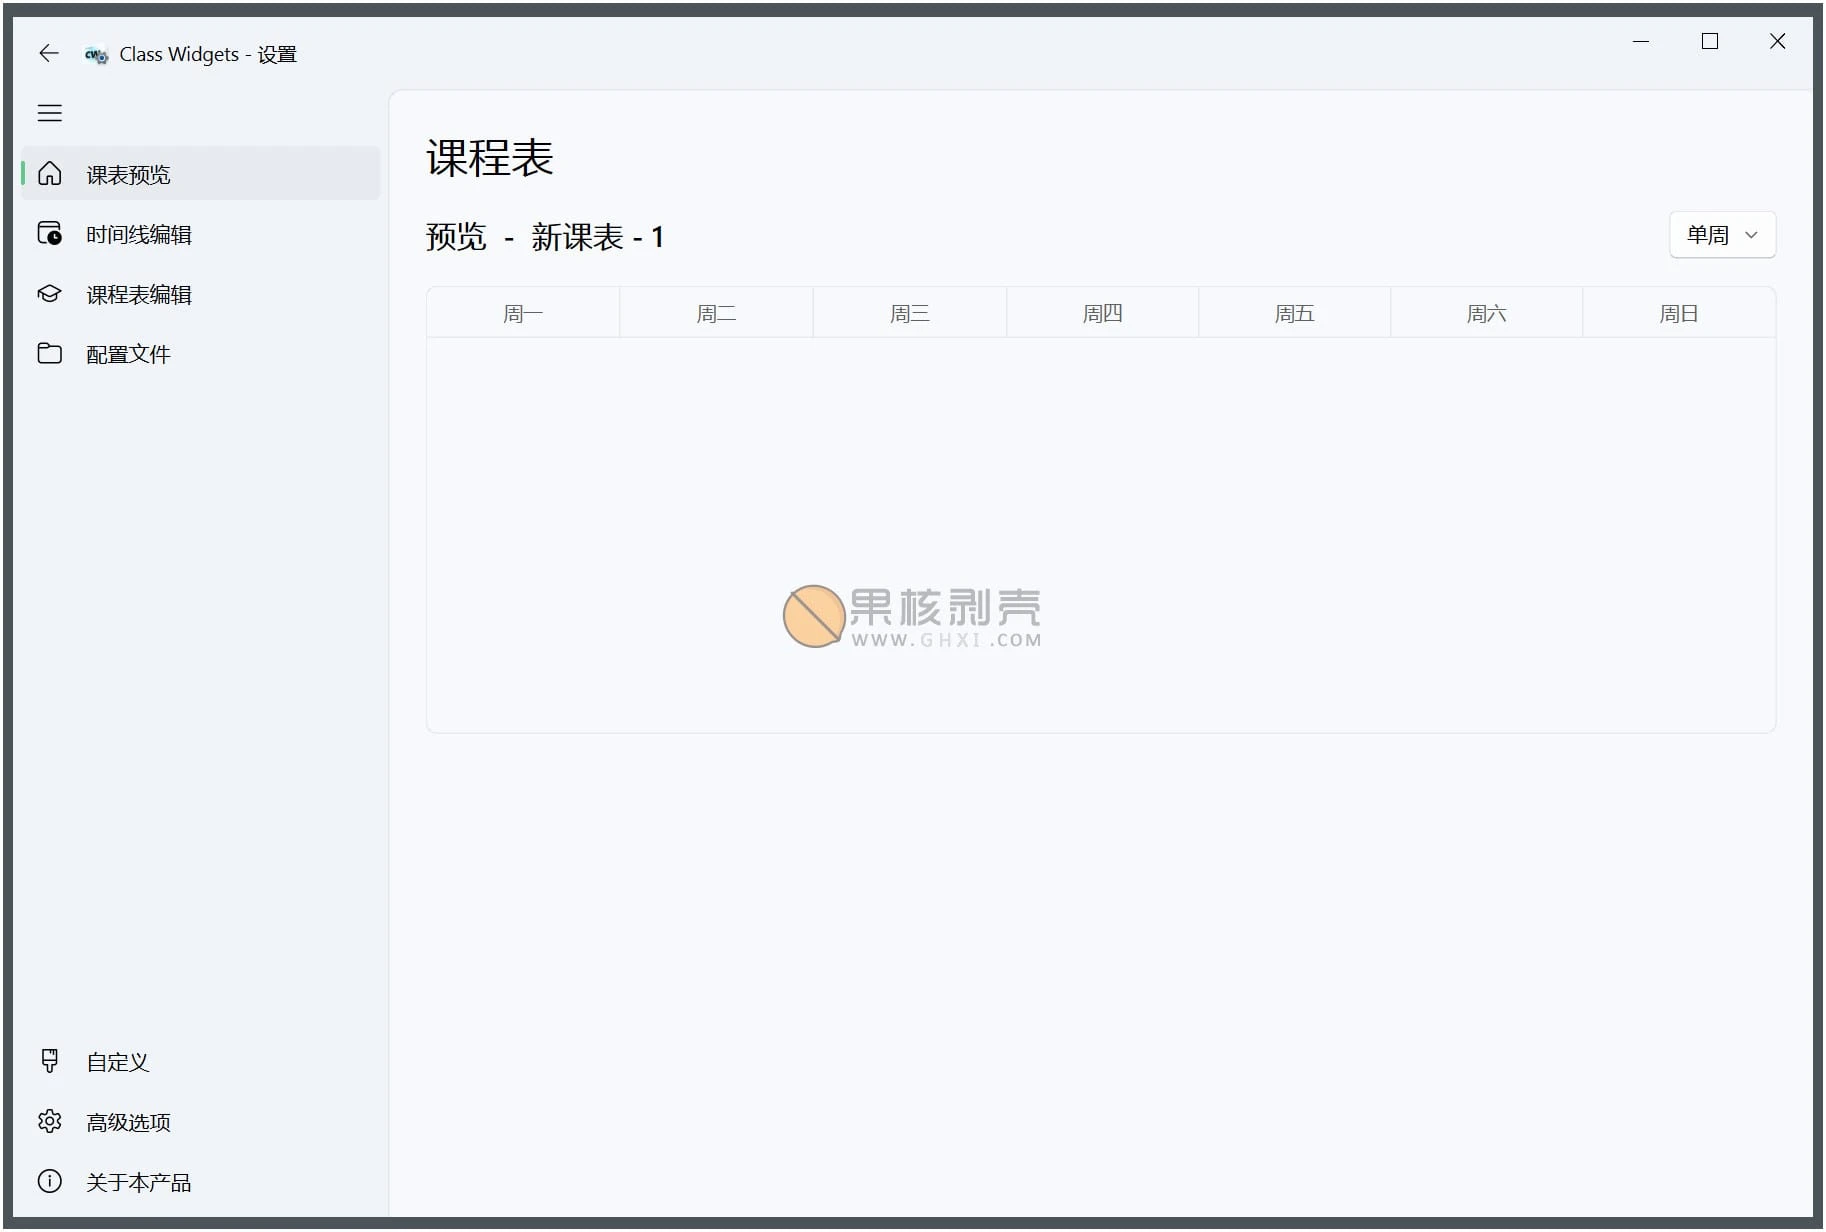Image resolution: width=1826 pixels, height=1232 pixels.
Task: Select the 周日 column header
Action: tap(1678, 314)
